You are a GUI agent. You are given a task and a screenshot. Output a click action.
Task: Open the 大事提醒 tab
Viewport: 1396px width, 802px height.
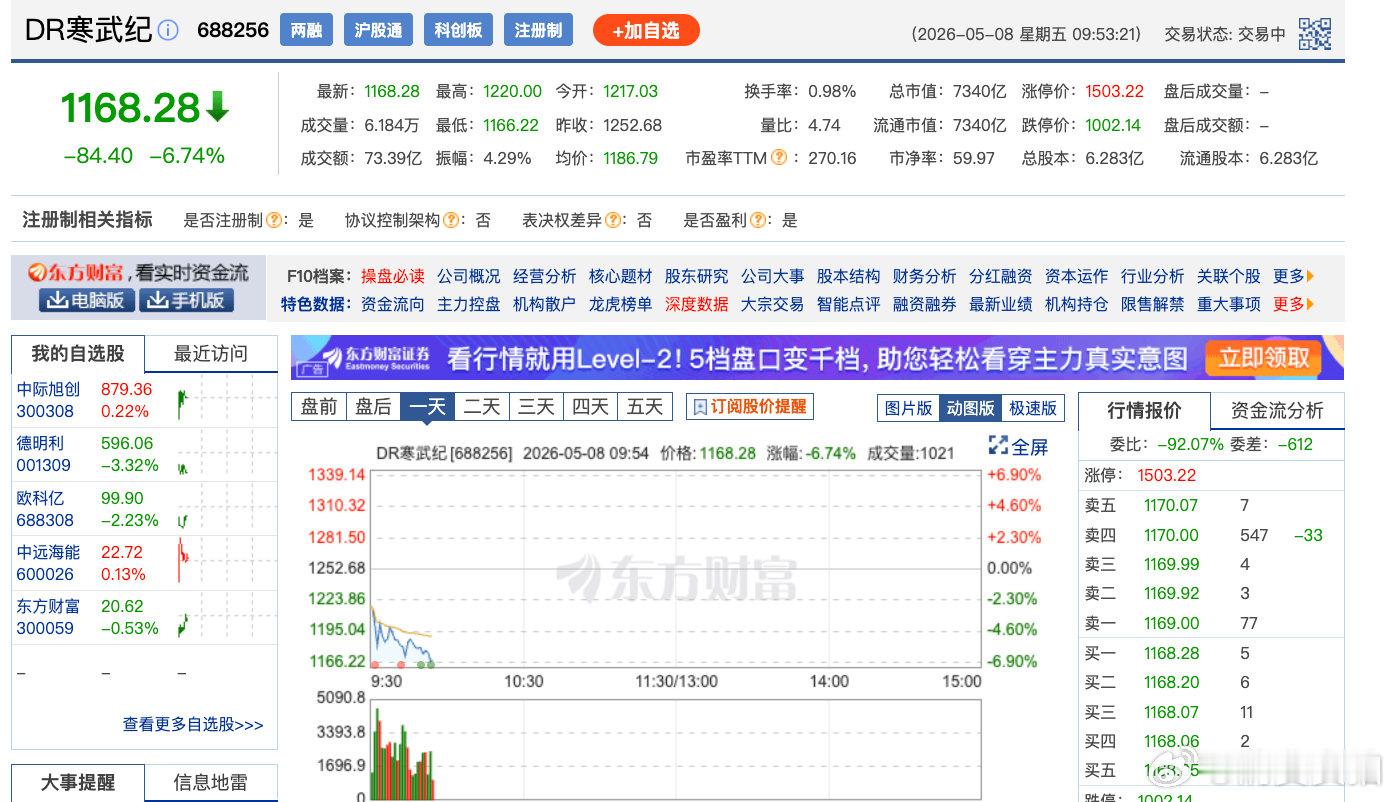(78, 783)
